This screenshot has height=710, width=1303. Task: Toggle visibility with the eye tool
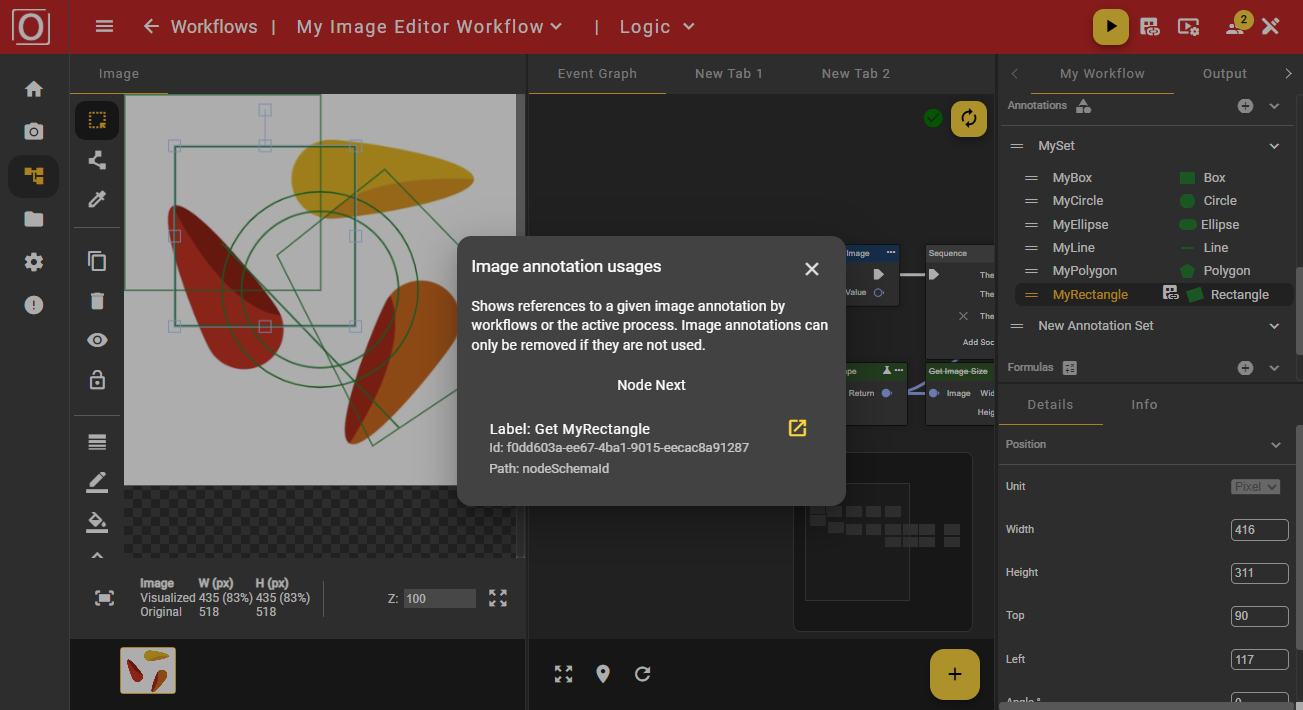coord(97,339)
